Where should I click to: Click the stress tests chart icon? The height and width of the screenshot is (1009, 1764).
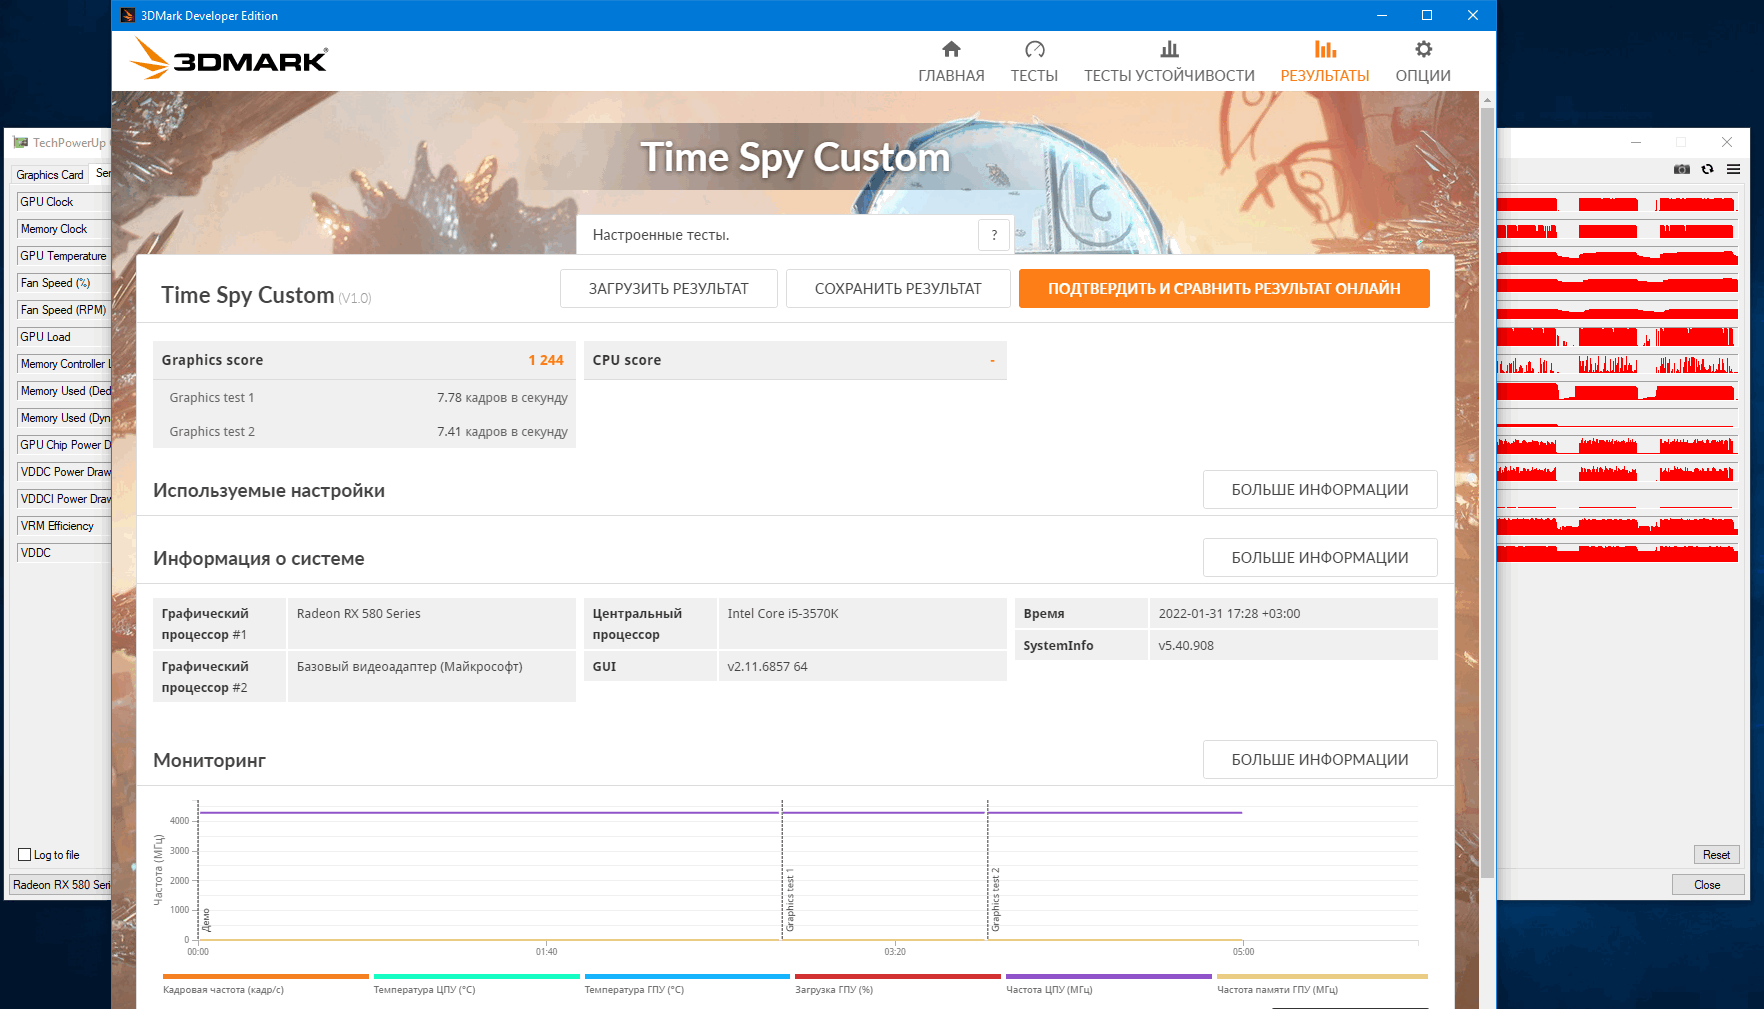(1169, 49)
